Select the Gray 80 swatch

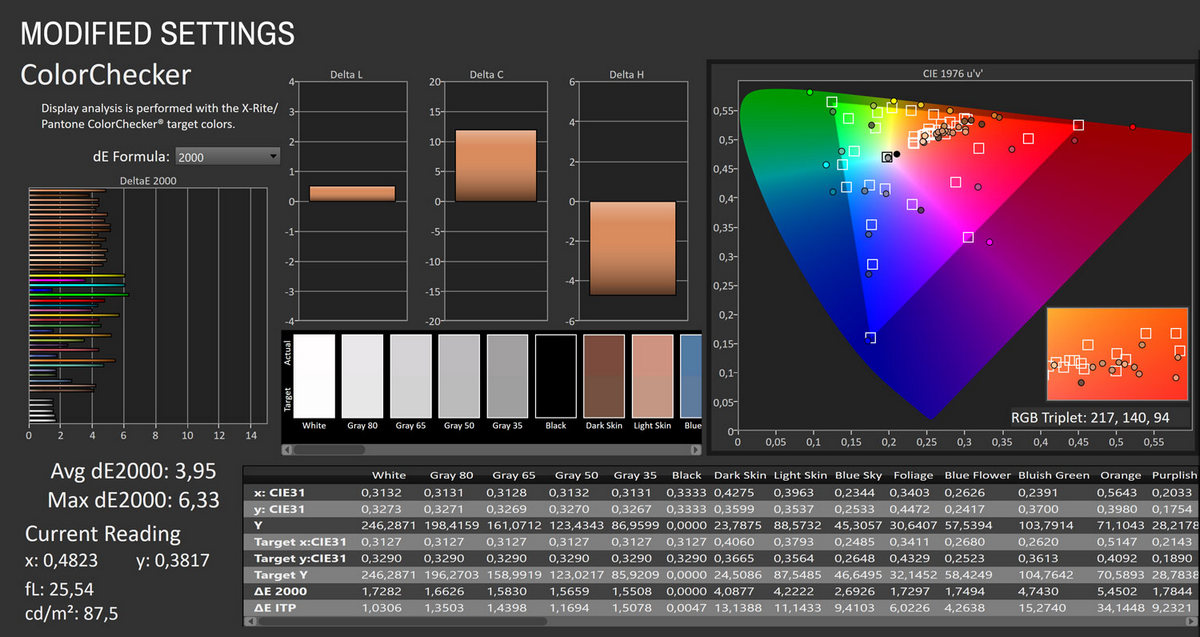click(x=362, y=375)
